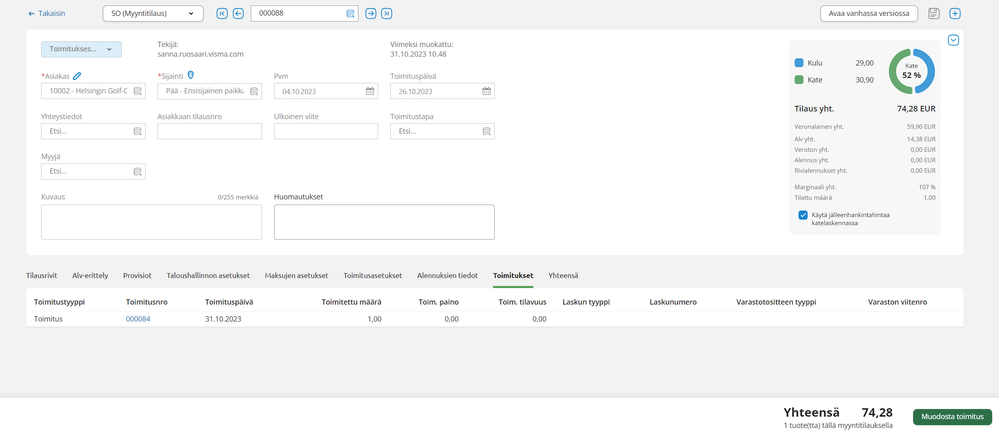999x433 pixels.
Task: Open the Provisiot tab
Action: tap(137, 276)
